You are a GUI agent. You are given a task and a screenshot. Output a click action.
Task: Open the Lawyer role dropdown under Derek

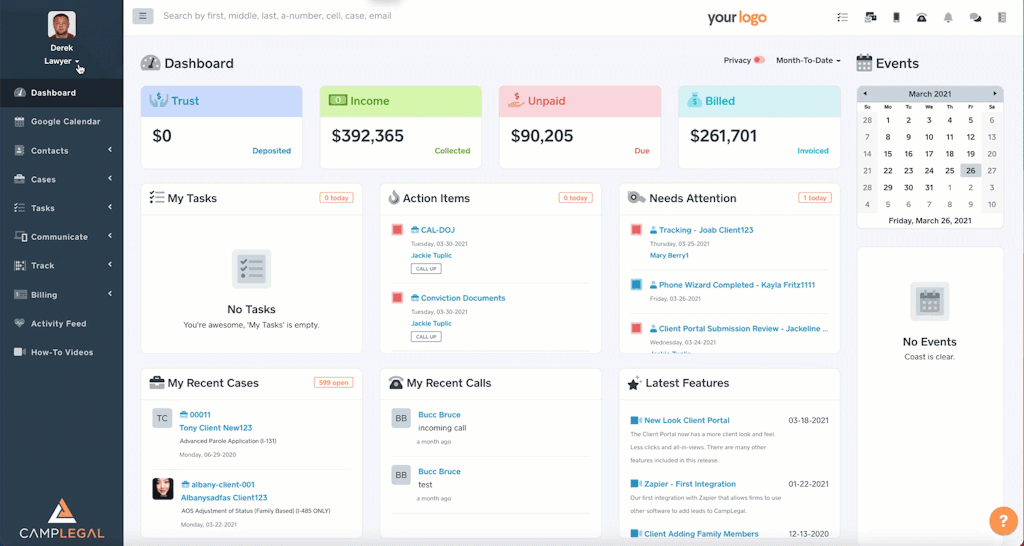[61, 61]
